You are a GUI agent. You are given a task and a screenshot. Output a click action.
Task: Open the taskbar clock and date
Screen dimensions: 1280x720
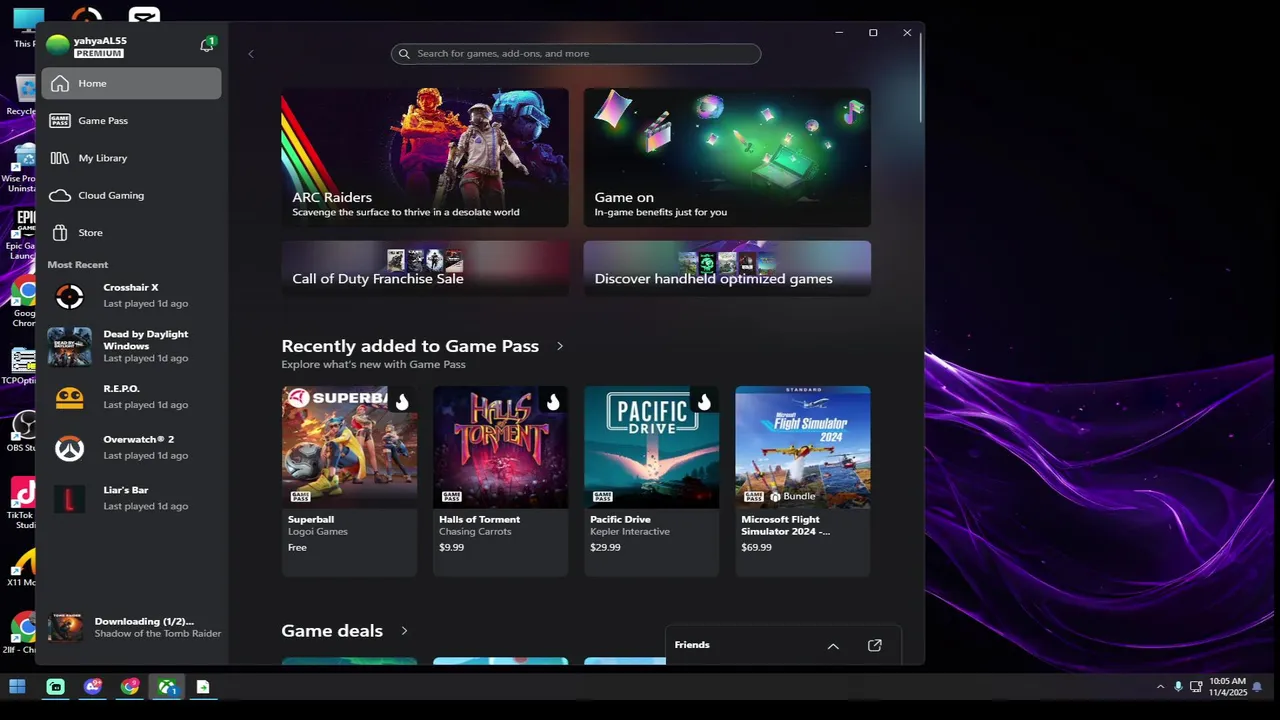[1227, 687]
